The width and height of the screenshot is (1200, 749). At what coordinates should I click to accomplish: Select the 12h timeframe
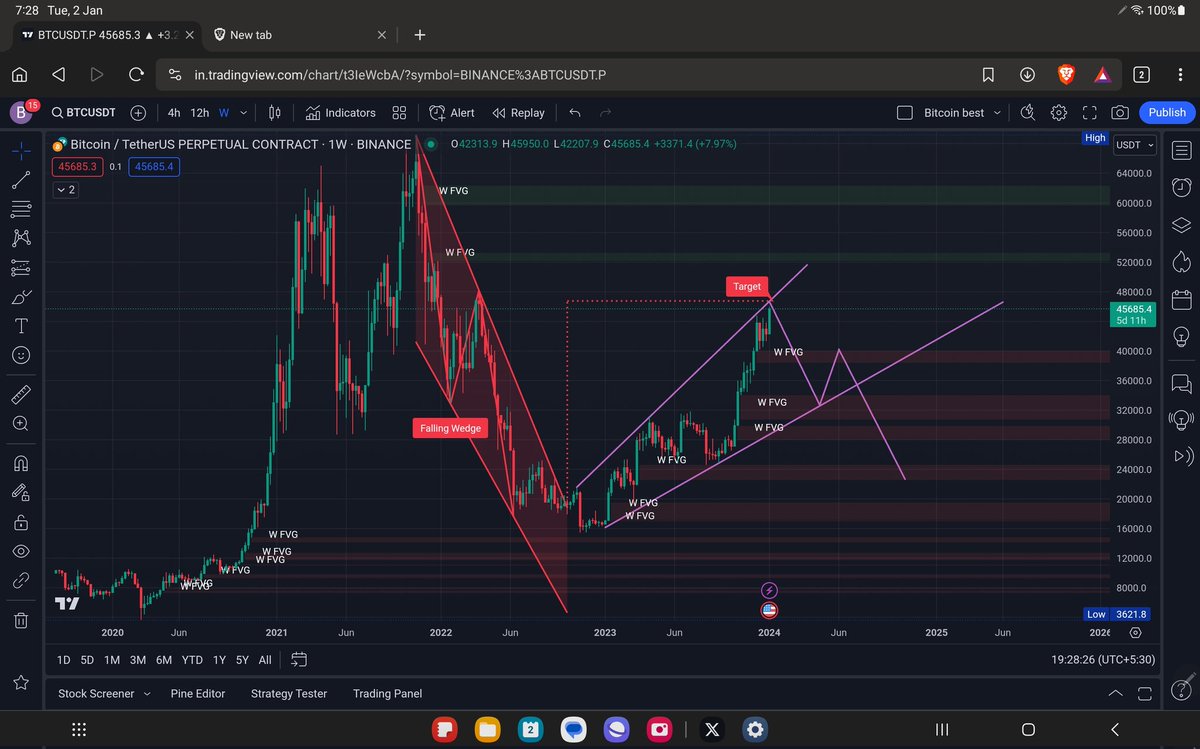click(x=200, y=113)
